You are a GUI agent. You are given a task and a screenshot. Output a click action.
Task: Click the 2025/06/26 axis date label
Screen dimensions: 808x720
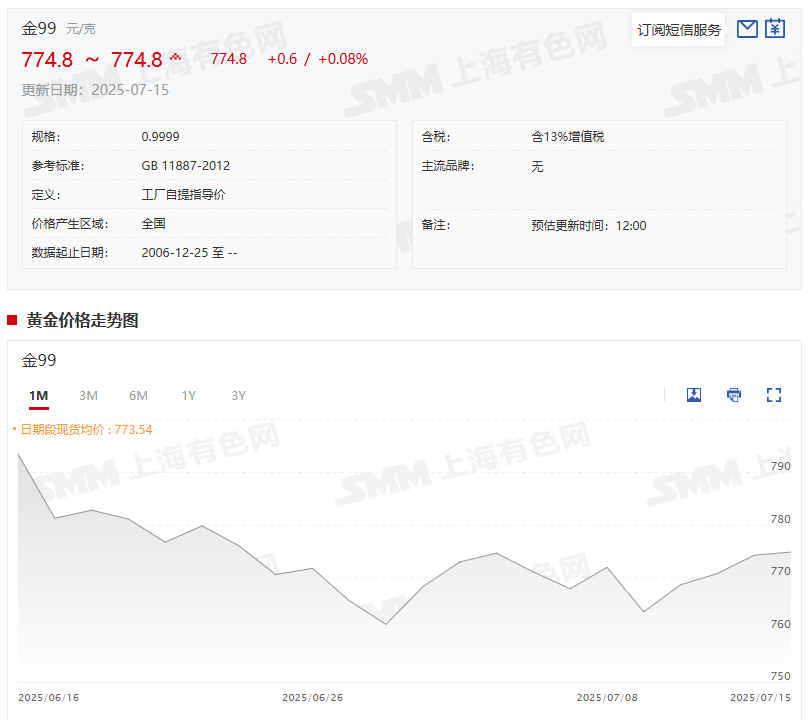(x=313, y=697)
